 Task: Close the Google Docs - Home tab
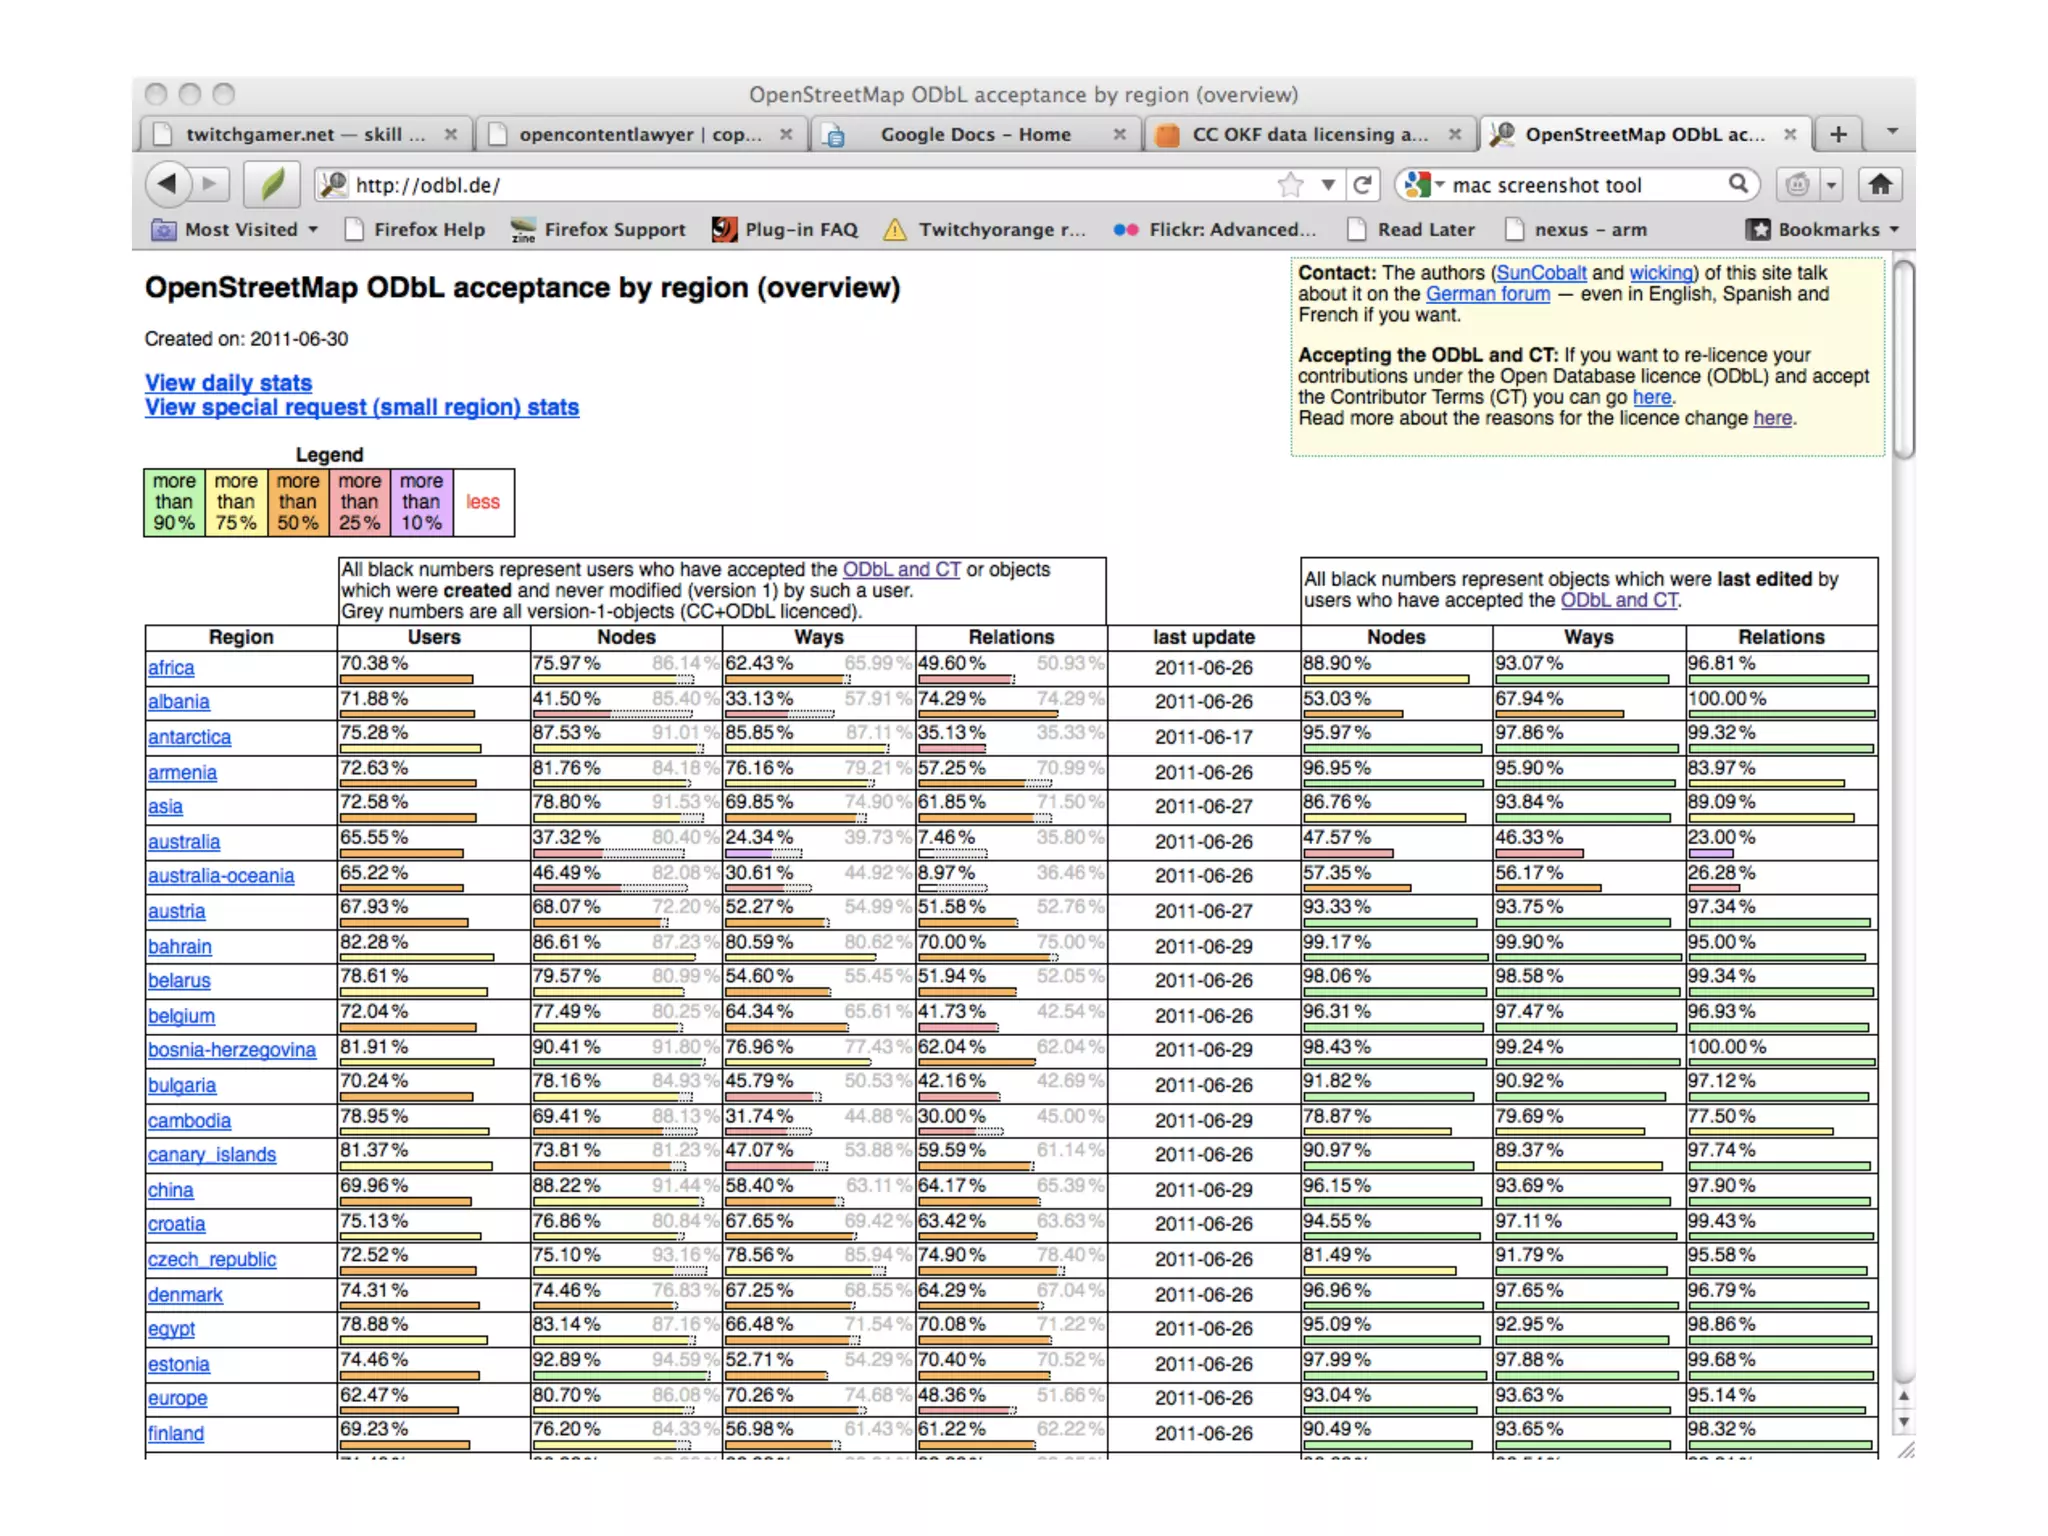pos(1119,134)
